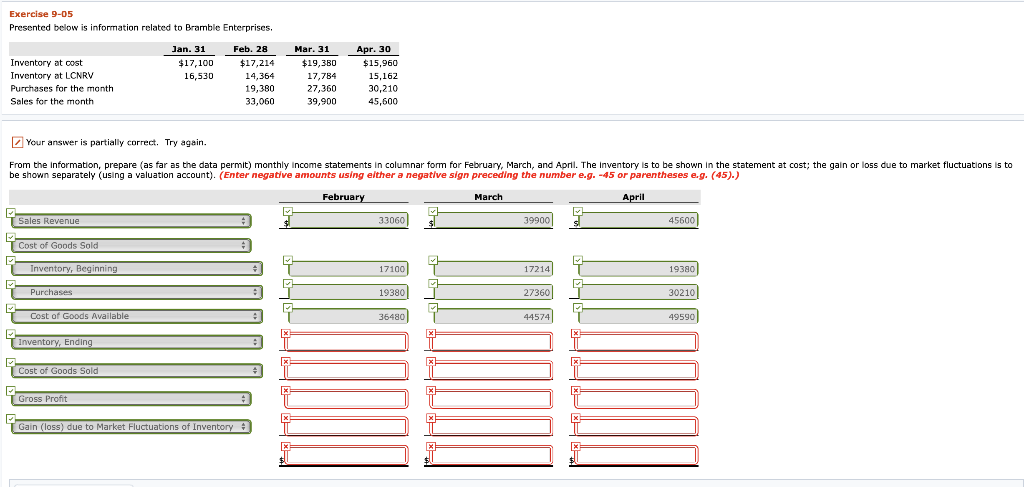Click red X icon on April Inventory, Ending
The image size is (1024, 487).
(x=575, y=334)
